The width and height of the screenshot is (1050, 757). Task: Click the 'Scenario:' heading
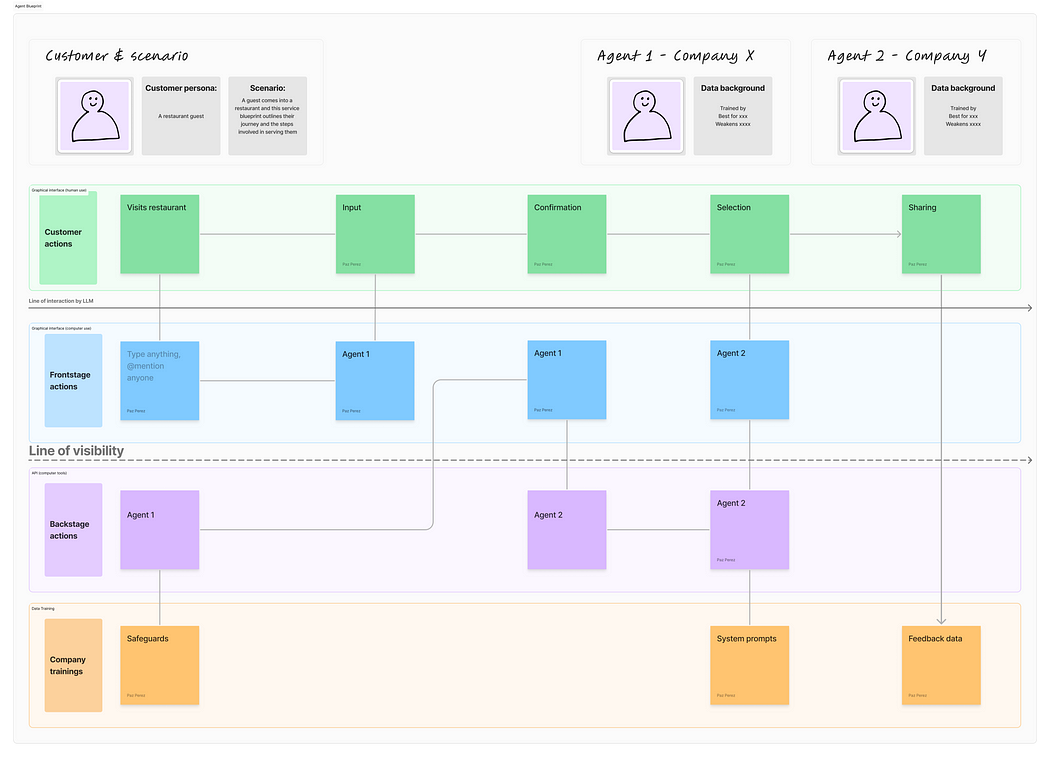[x=267, y=88]
